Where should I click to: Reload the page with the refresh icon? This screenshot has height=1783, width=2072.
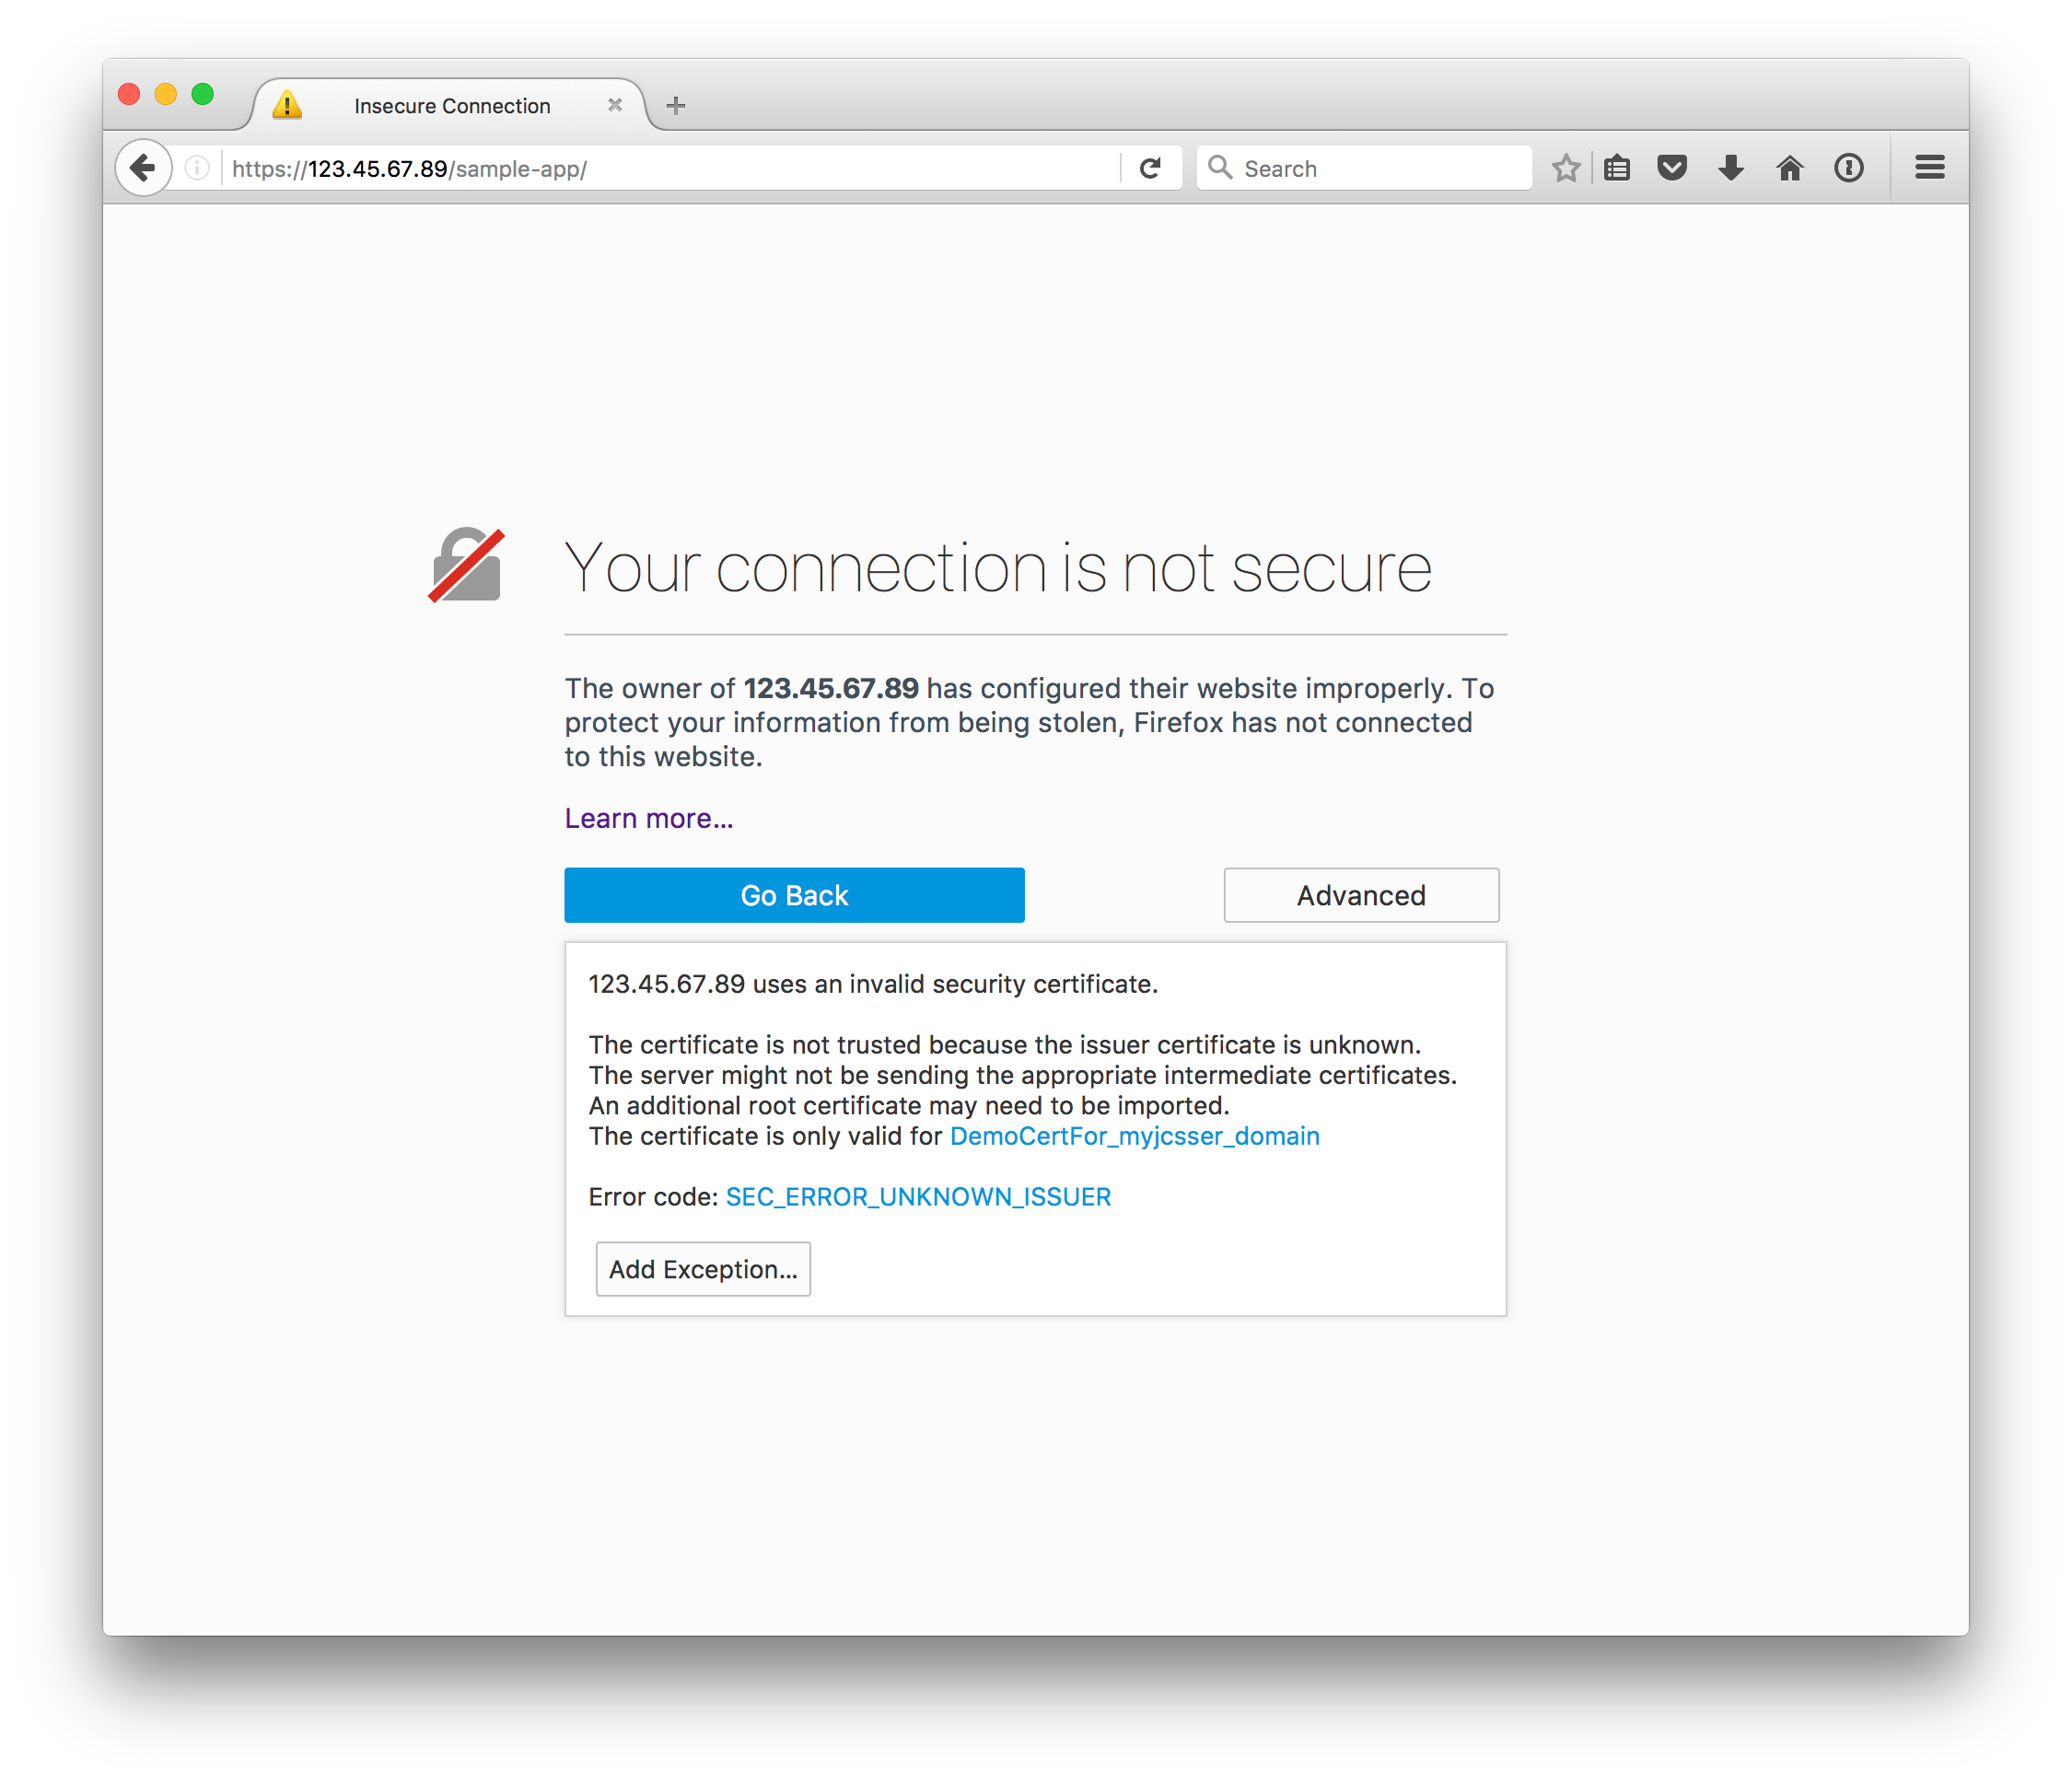pos(1150,168)
